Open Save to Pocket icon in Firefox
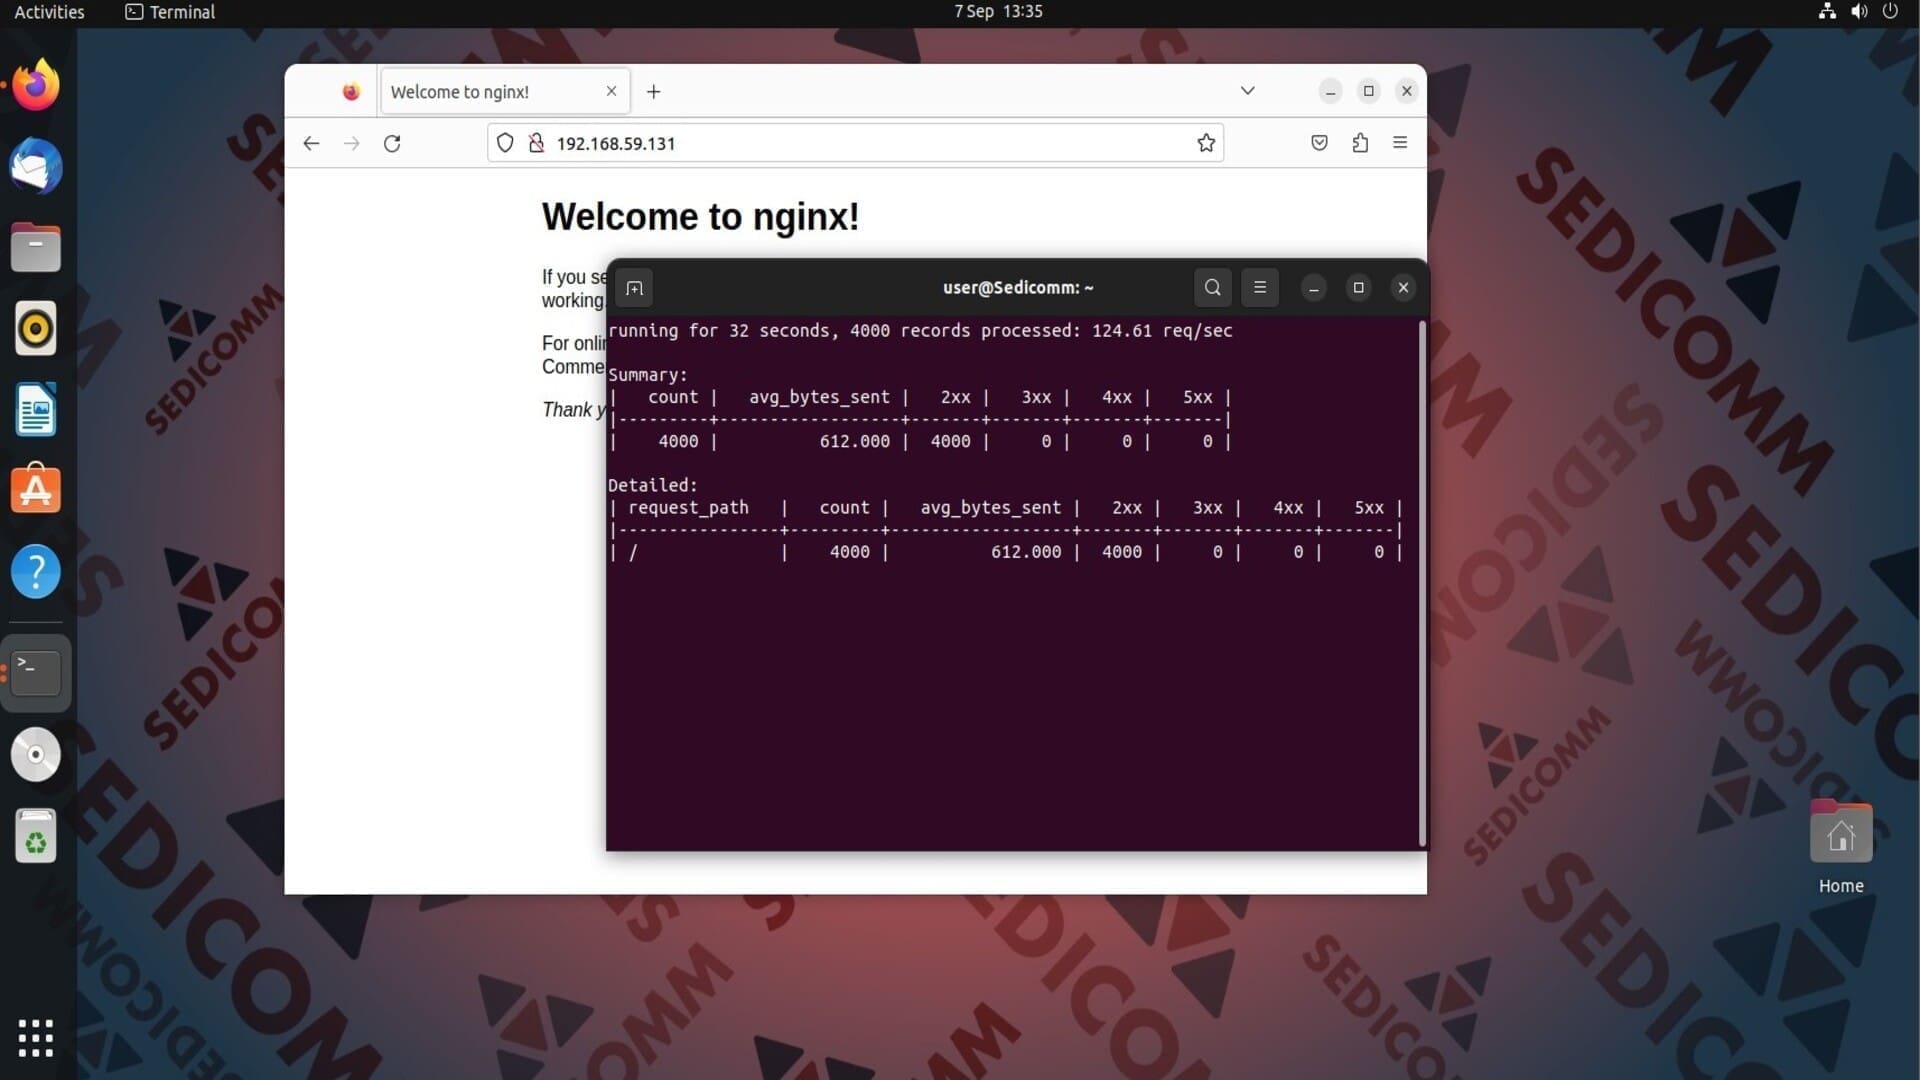The image size is (1920, 1080). tap(1319, 143)
